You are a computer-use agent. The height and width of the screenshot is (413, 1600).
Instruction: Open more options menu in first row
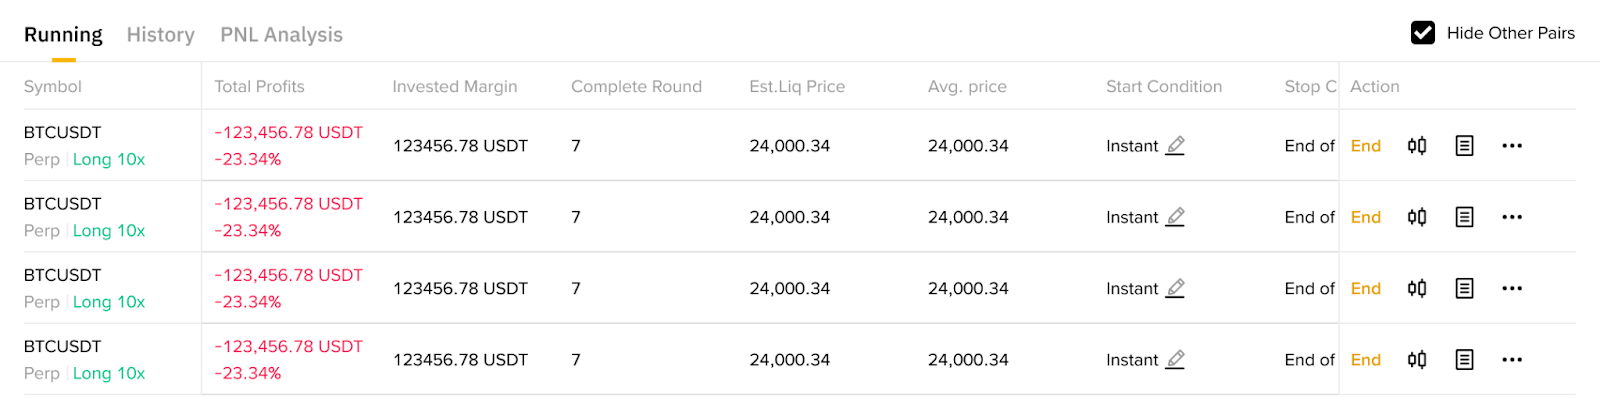[1511, 146]
